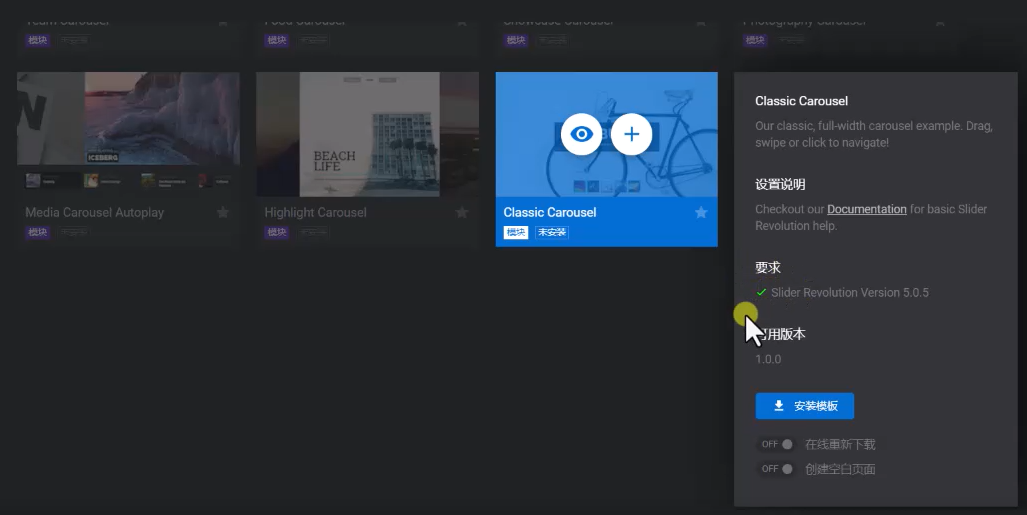Star the Media Carousel Autoplay template
The height and width of the screenshot is (515, 1027).
(x=223, y=212)
